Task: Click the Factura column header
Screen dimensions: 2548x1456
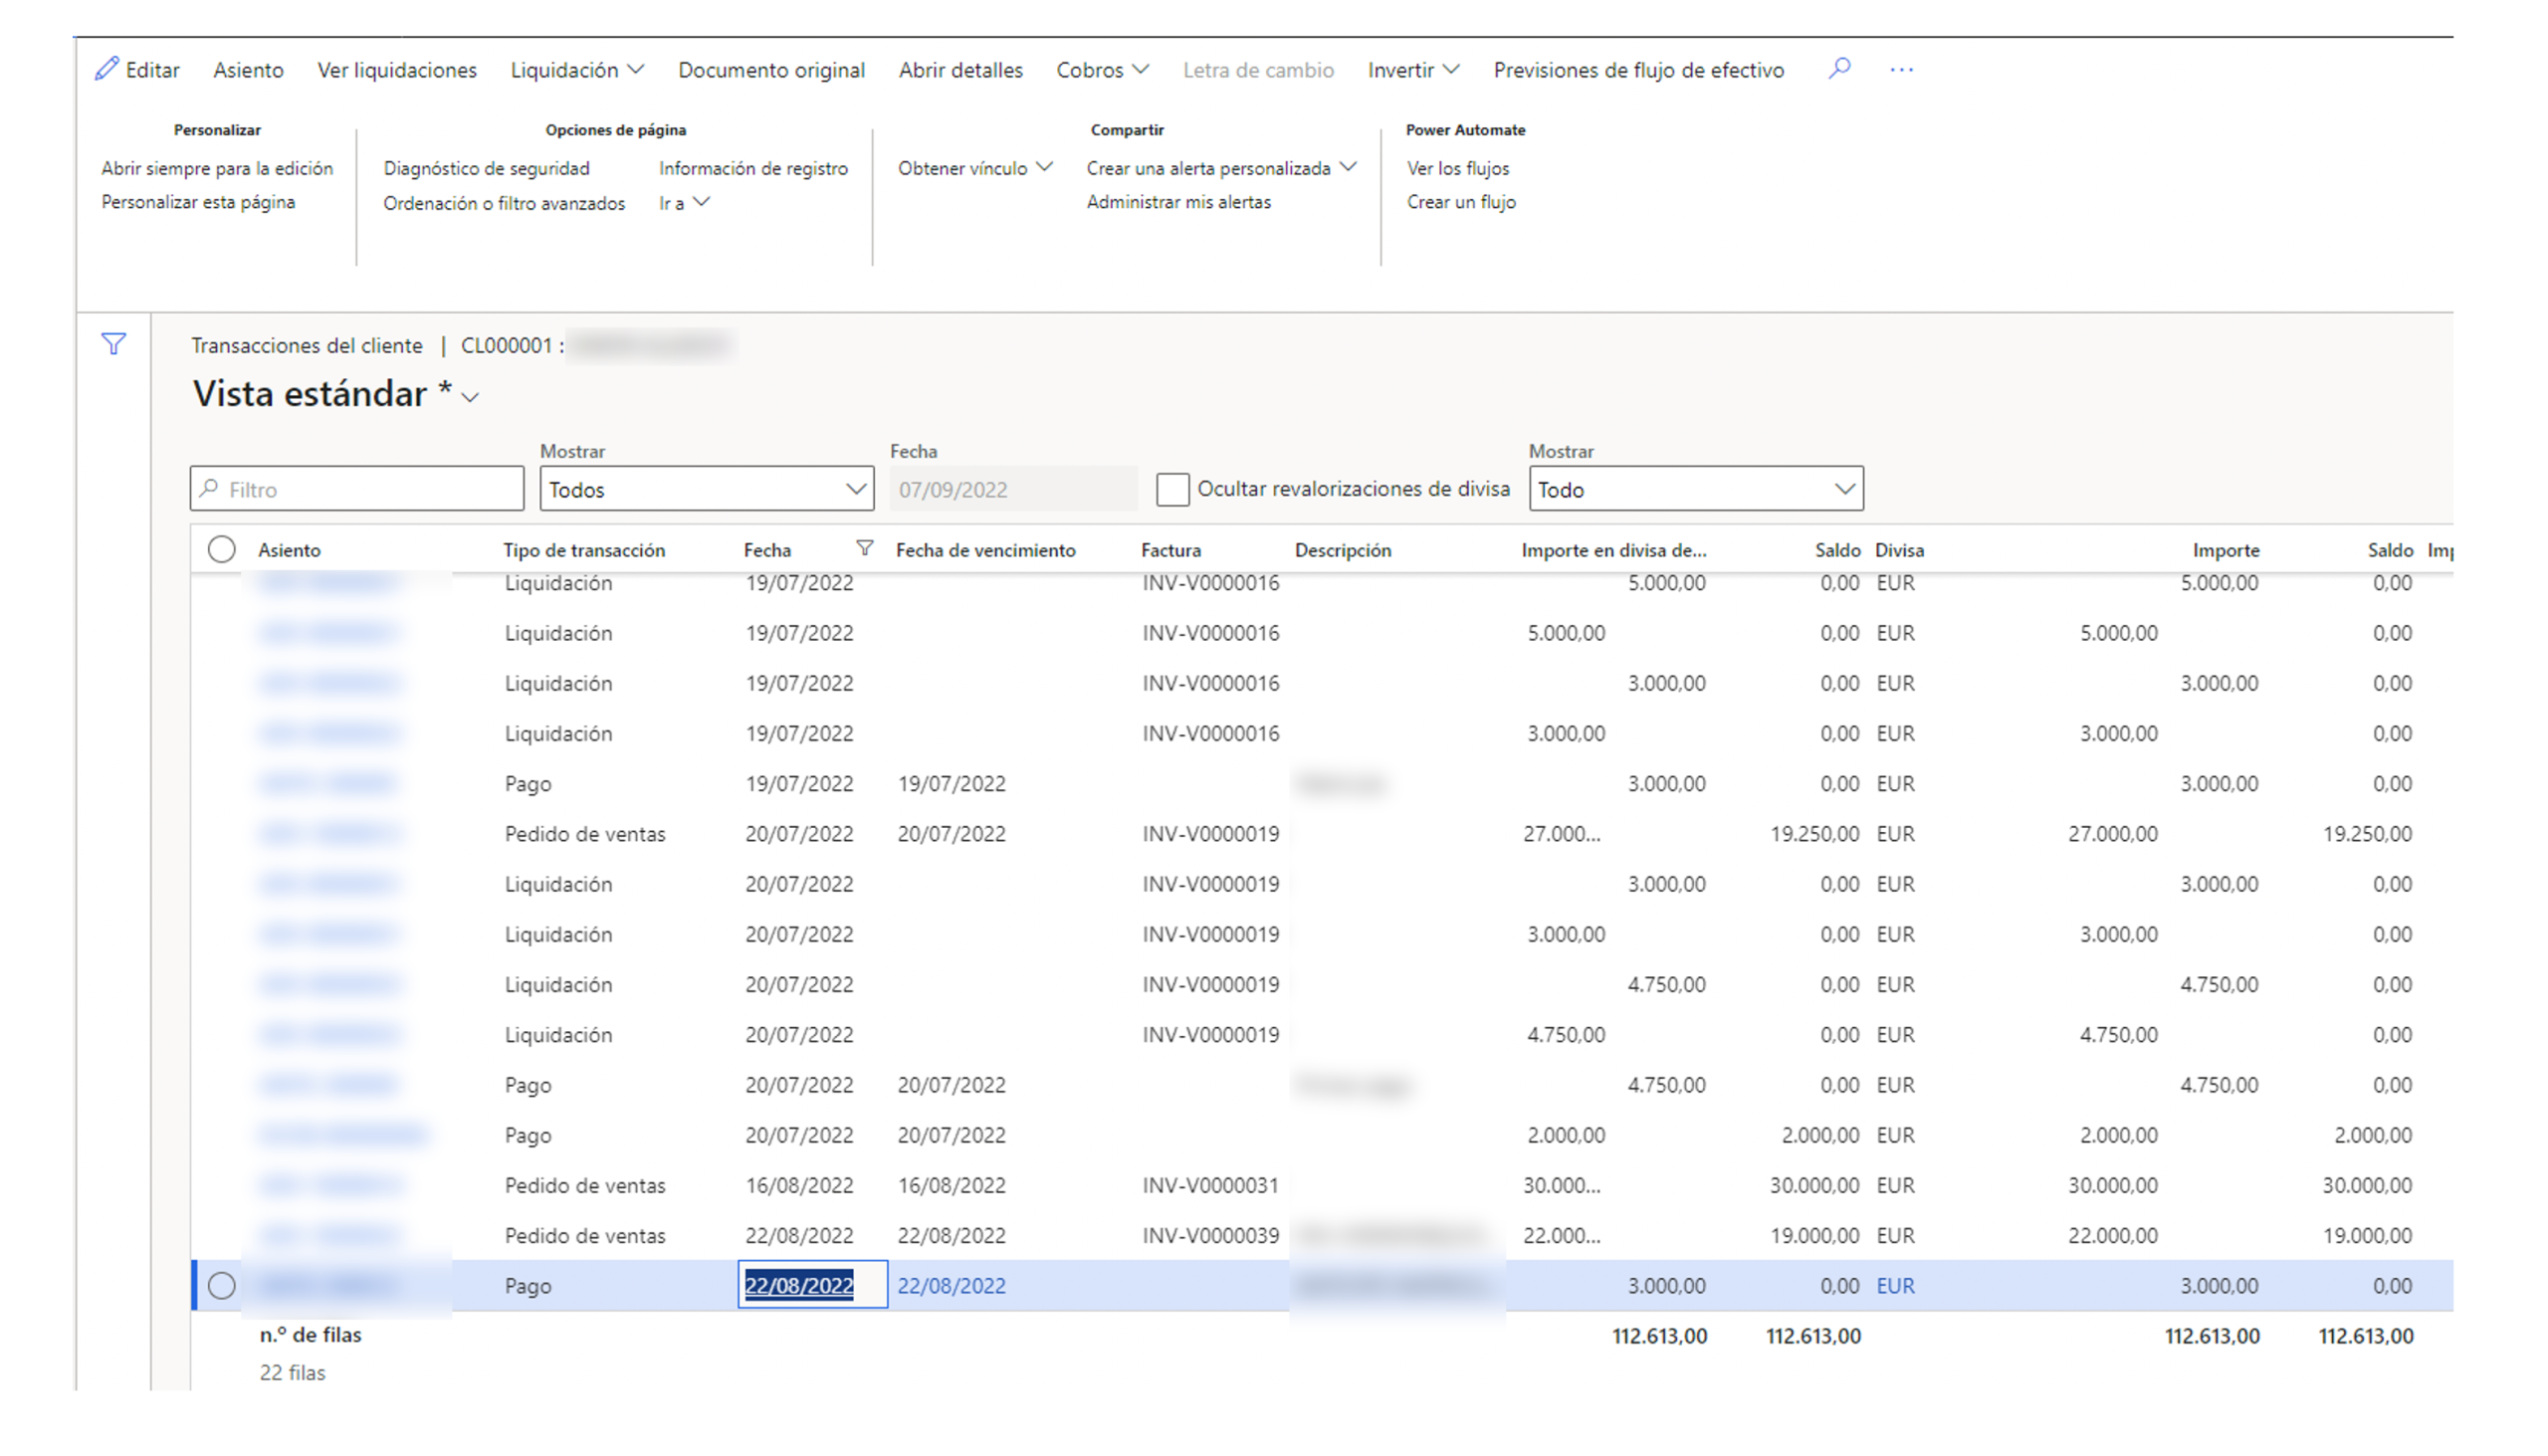Action: (x=1171, y=550)
